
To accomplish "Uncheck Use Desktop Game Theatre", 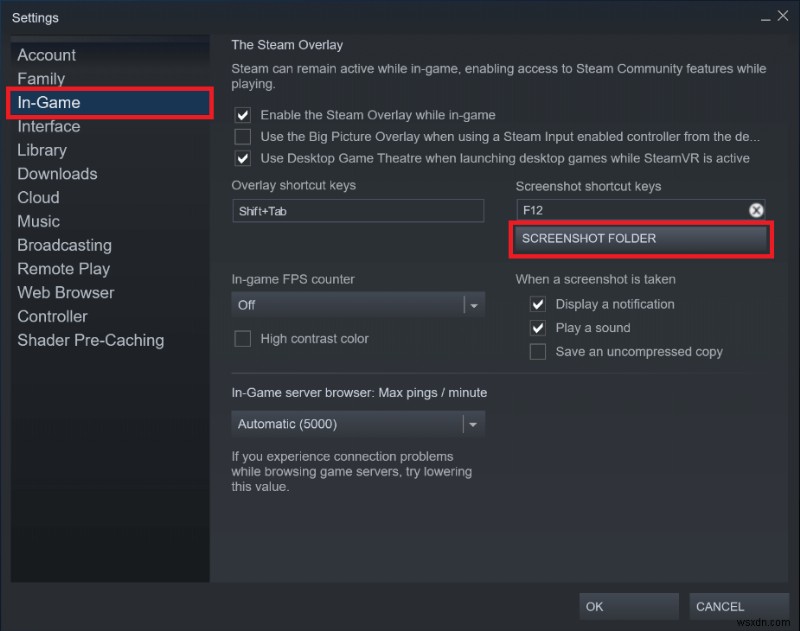I will [x=242, y=158].
